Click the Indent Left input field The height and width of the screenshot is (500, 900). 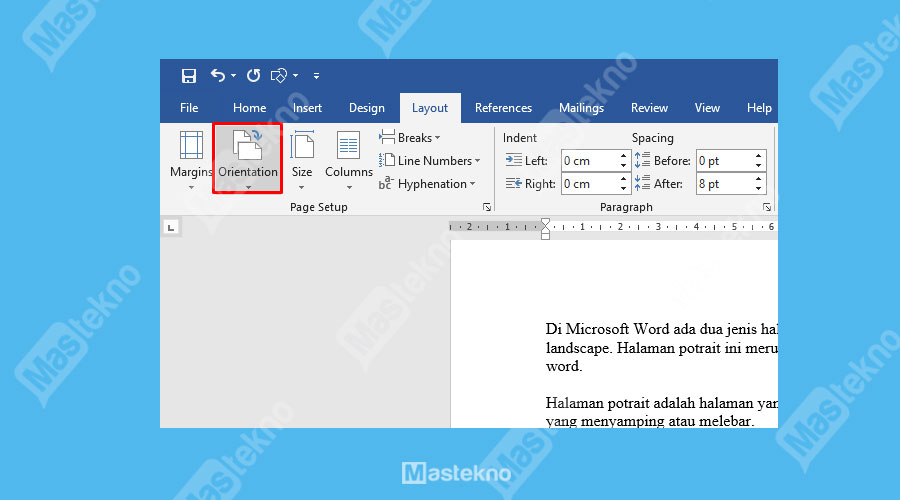click(x=589, y=161)
